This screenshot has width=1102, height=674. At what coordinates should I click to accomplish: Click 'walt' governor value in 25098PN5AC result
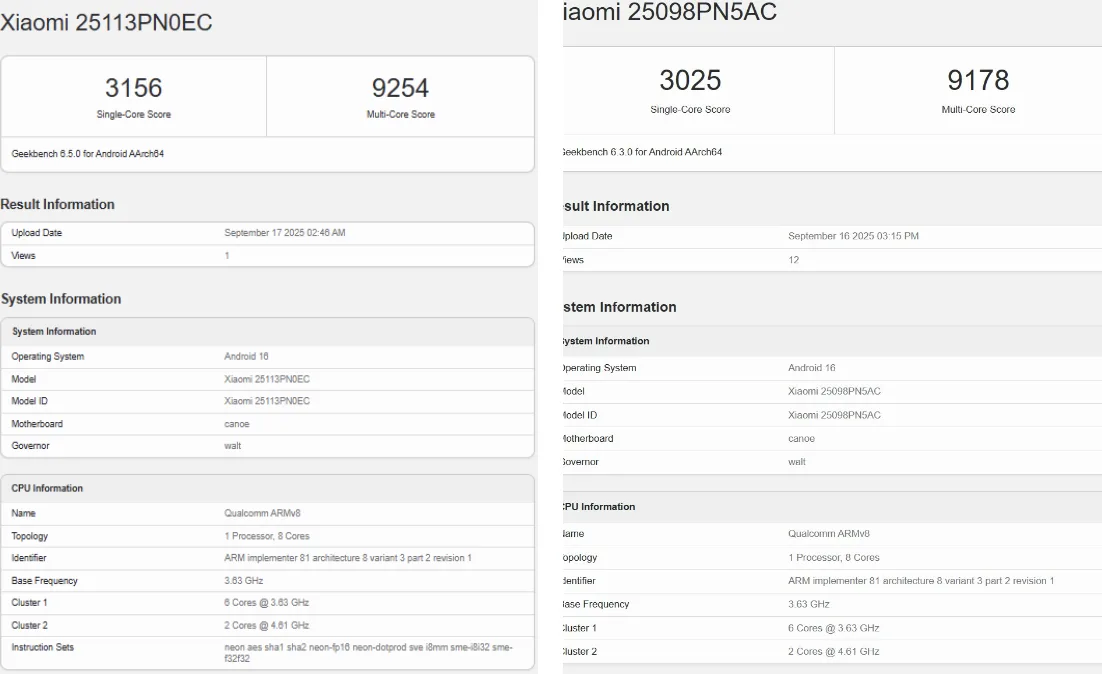click(797, 462)
